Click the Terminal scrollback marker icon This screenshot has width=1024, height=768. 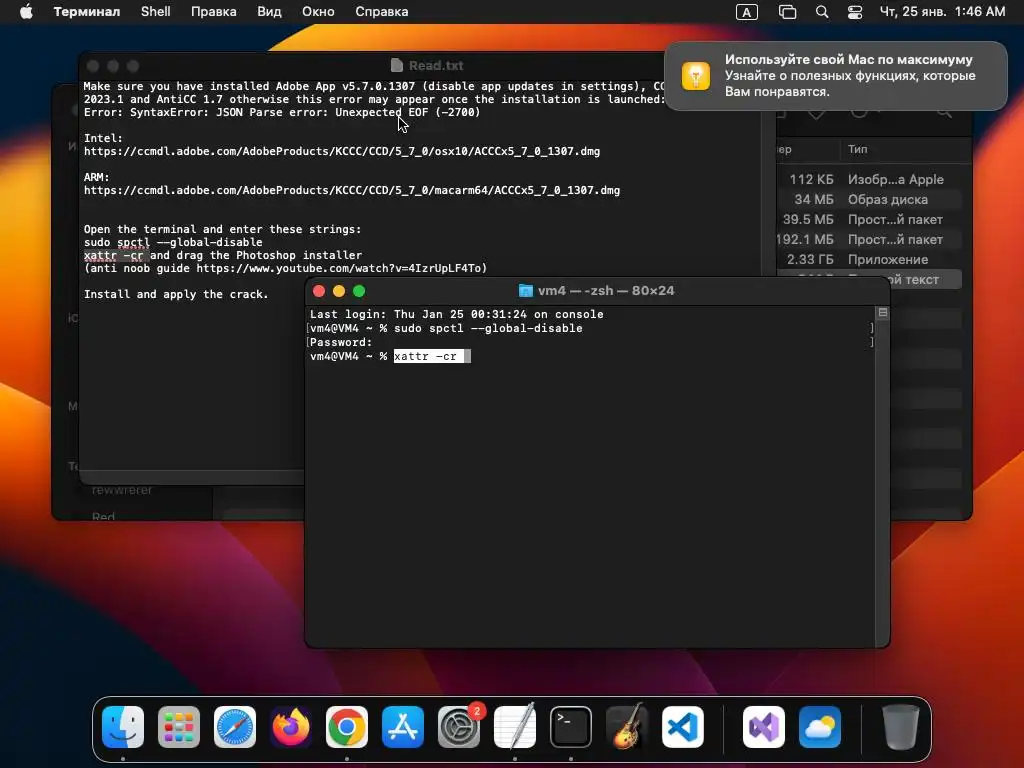pyautogui.click(x=882, y=313)
